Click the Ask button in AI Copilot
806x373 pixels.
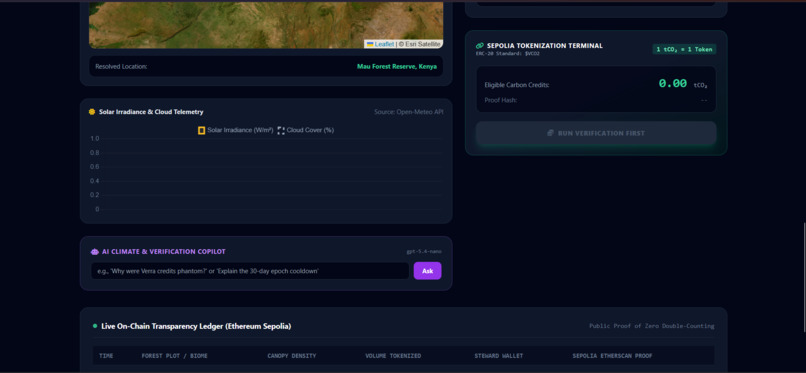tap(427, 271)
